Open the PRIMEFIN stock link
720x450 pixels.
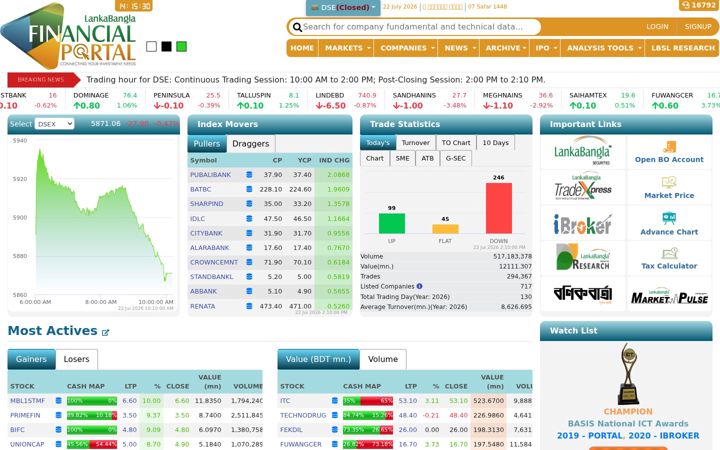(25, 415)
